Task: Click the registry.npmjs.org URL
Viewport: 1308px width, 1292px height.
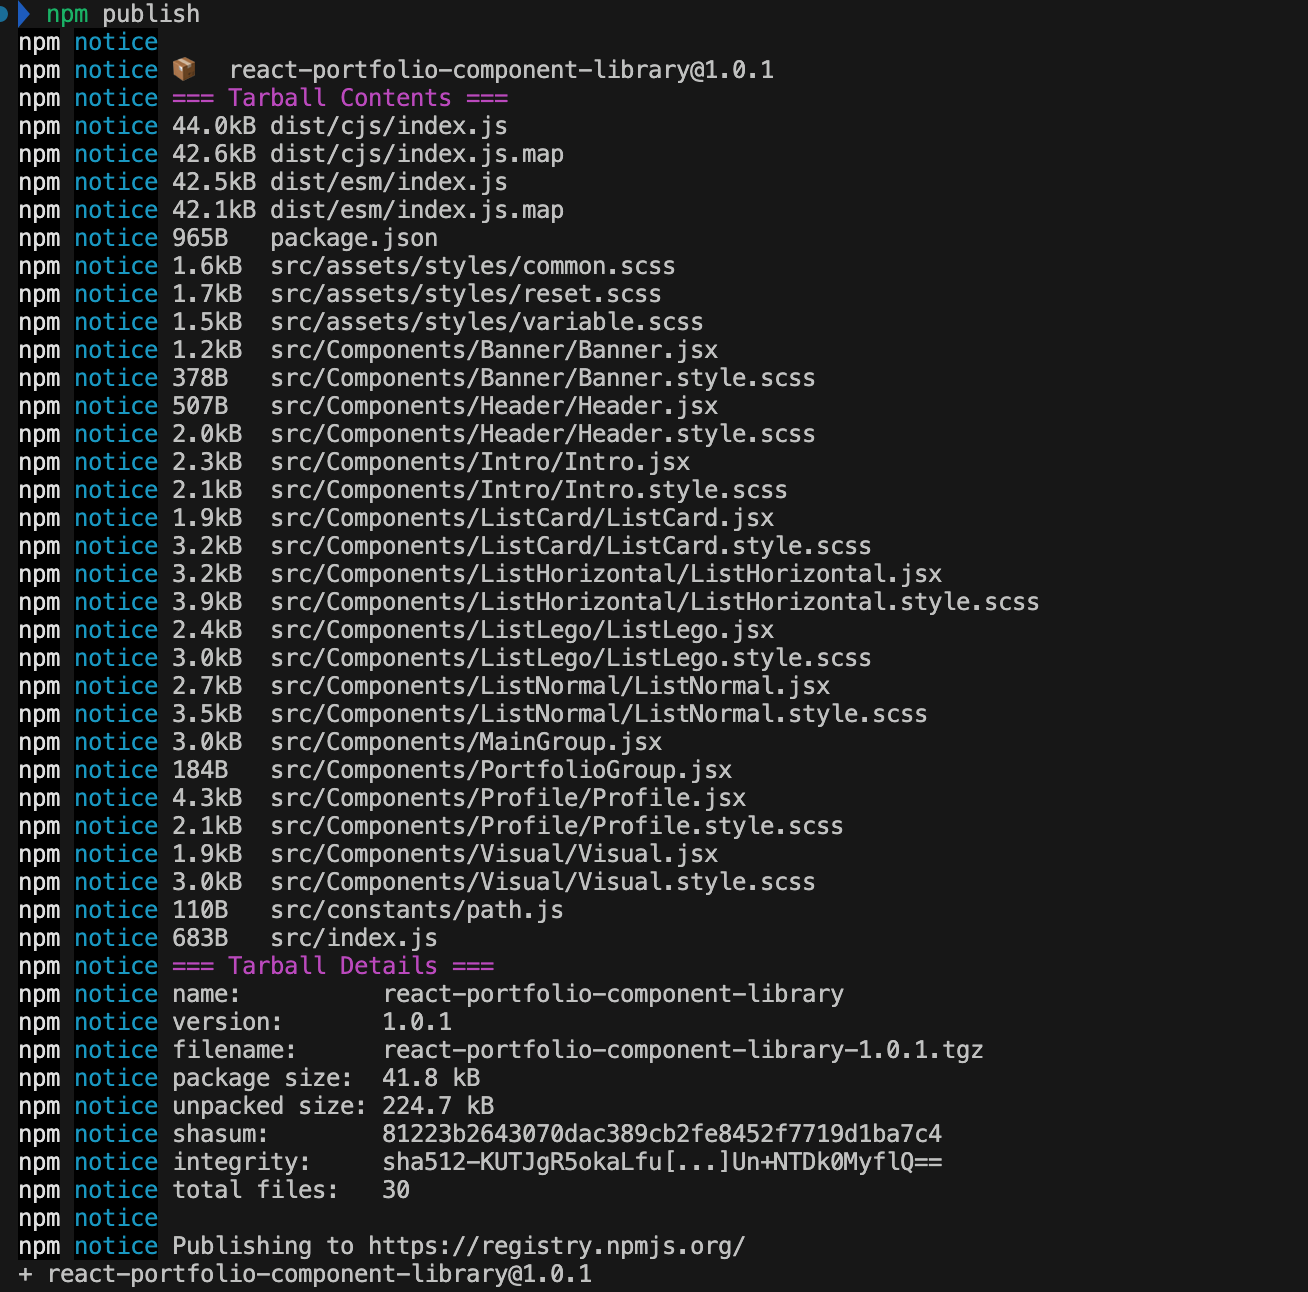Action: [x=557, y=1246]
